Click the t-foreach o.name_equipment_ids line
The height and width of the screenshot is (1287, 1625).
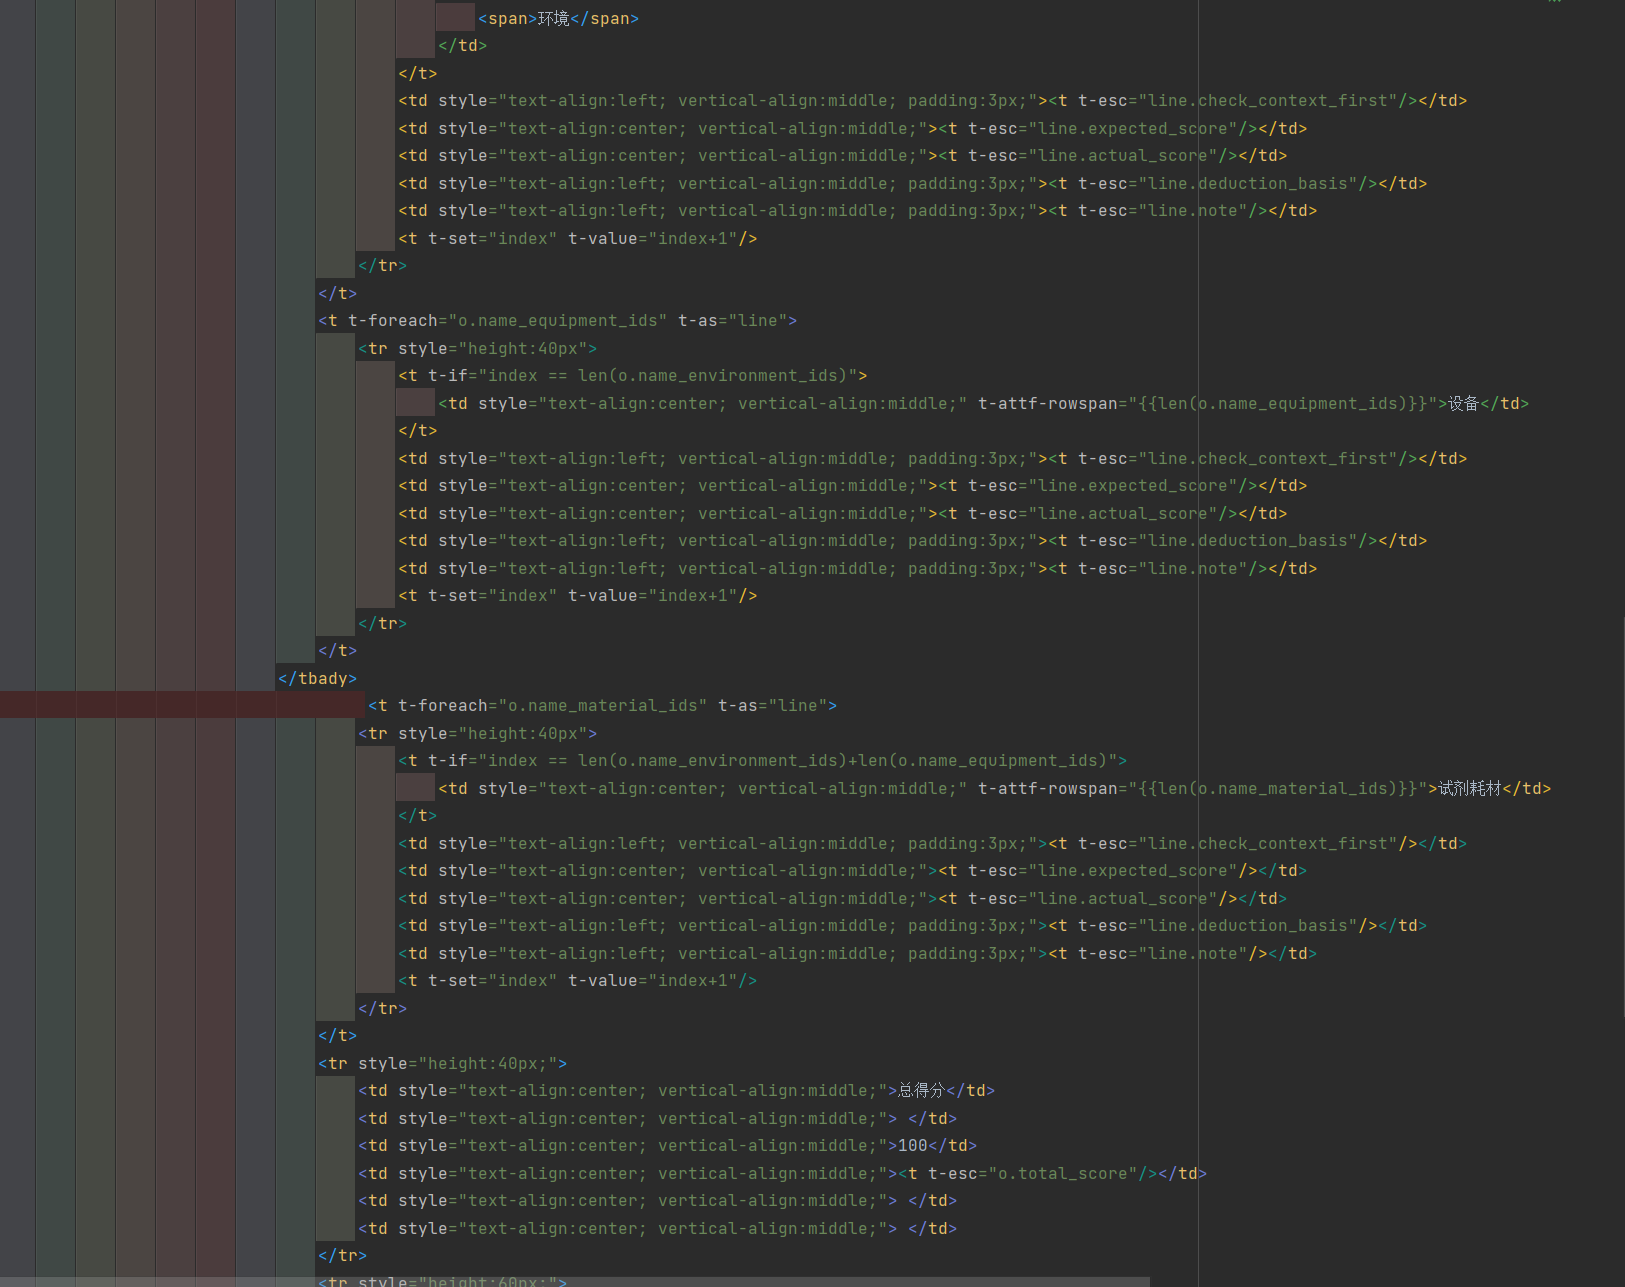pos(558,321)
